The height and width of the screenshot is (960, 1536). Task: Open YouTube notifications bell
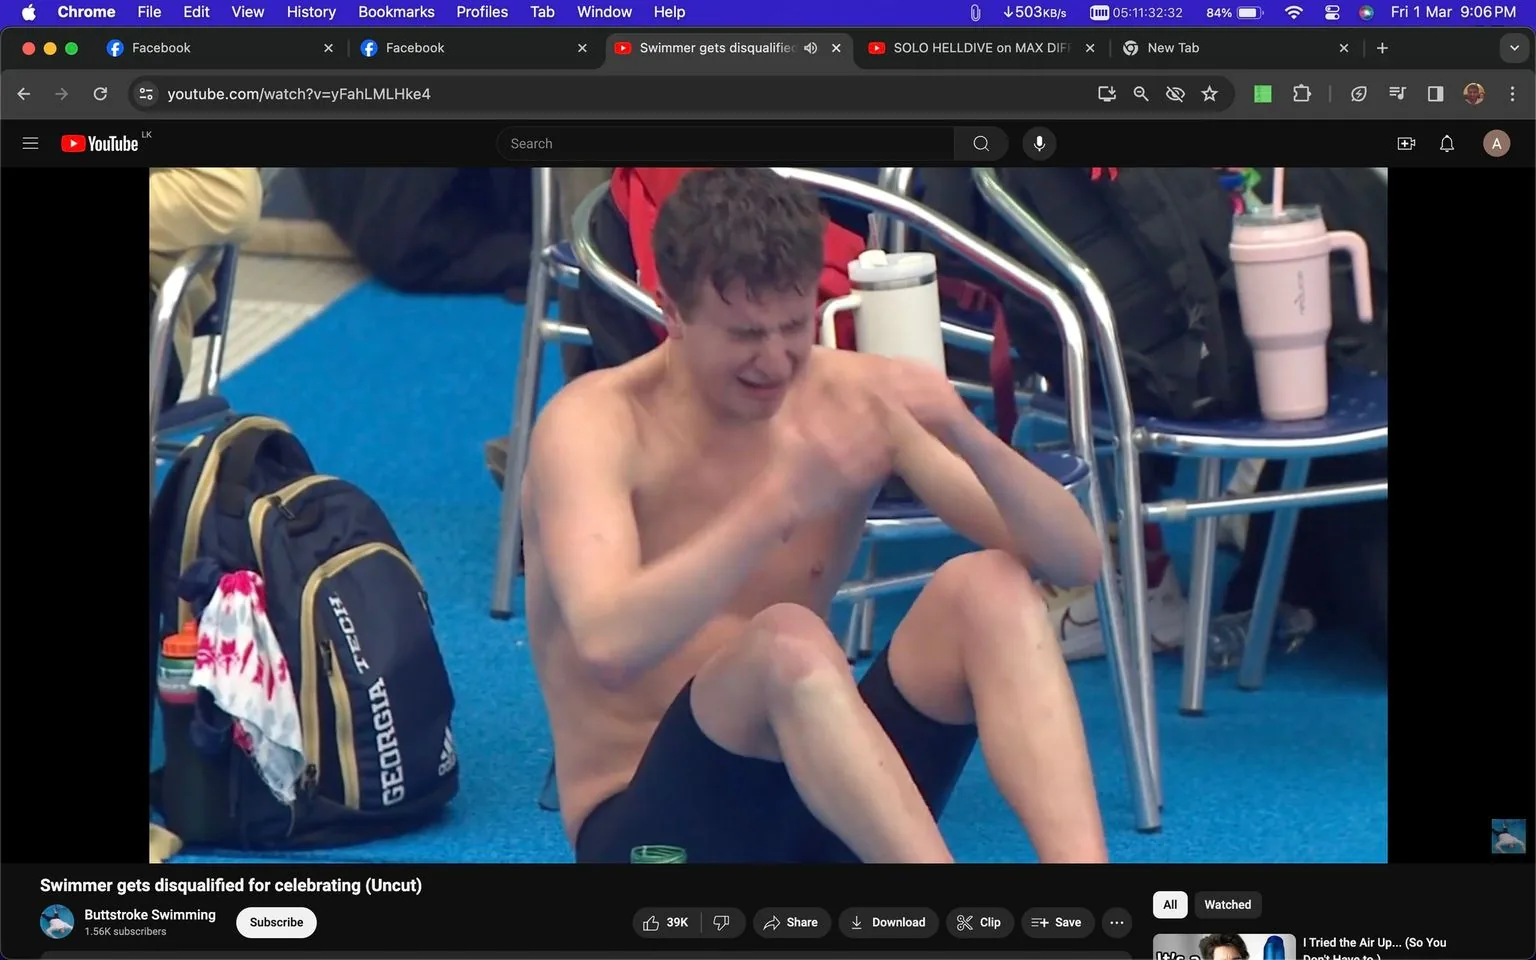(1446, 143)
